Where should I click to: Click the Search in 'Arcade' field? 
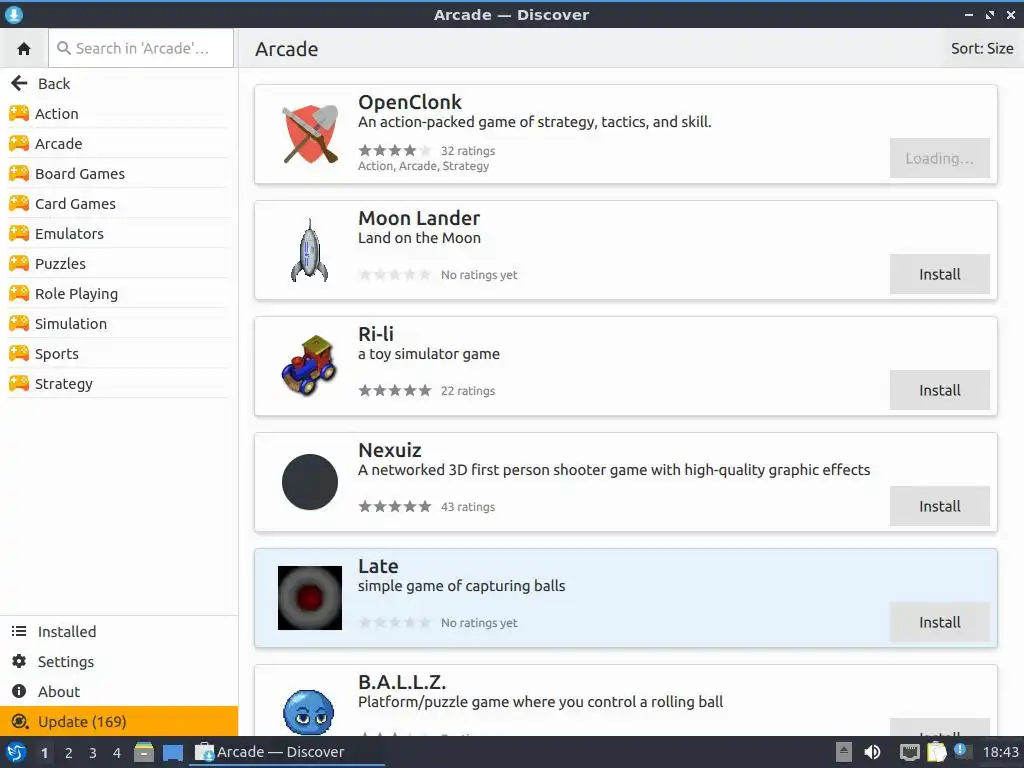tap(141, 48)
